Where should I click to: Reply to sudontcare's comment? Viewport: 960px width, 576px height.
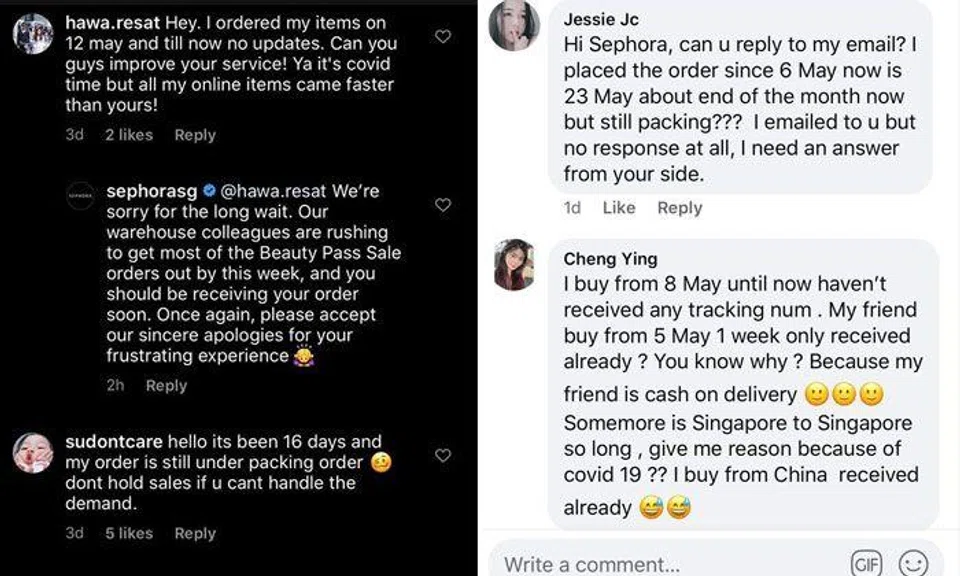(x=195, y=533)
